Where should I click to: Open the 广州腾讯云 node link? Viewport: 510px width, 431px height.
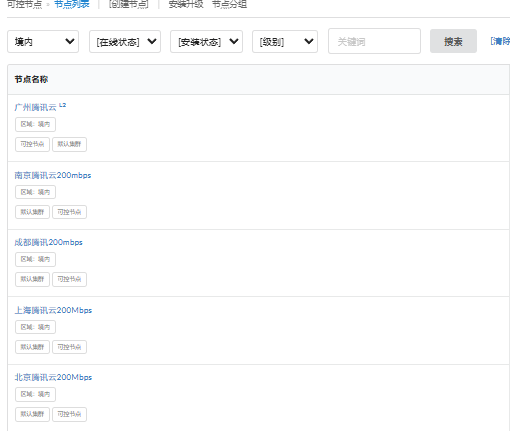35,107
